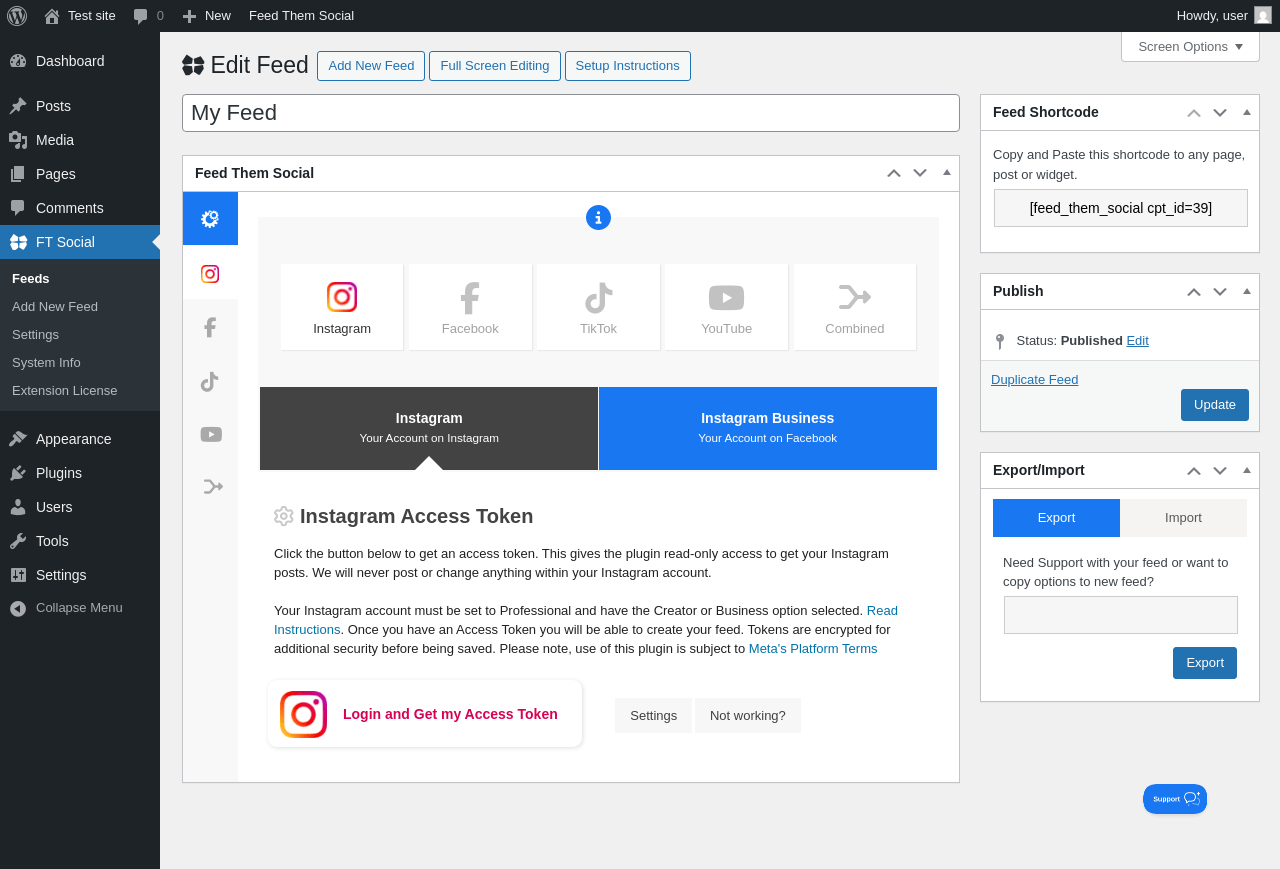
Task: Click the My Feed title field
Action: (x=571, y=113)
